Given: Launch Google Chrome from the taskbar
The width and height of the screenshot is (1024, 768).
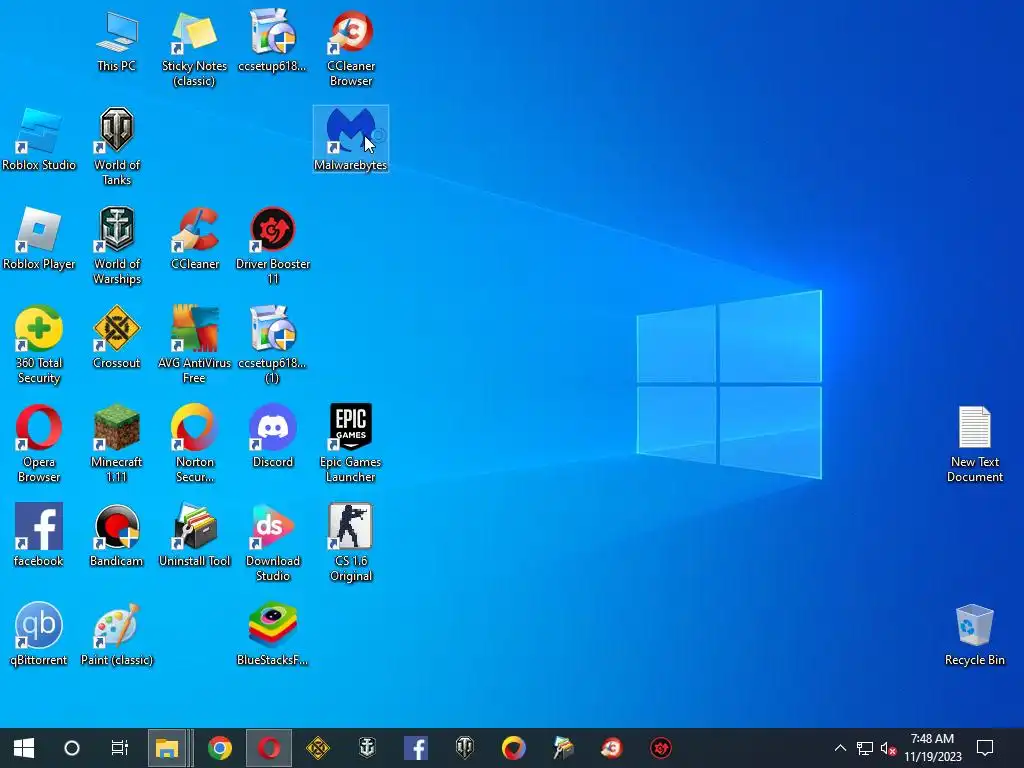Looking at the screenshot, I should click(220, 748).
